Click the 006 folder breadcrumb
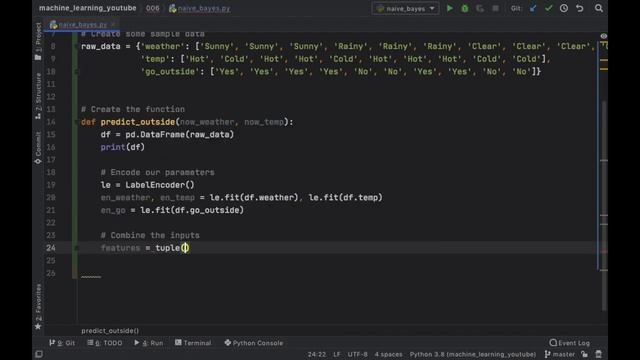 (x=153, y=8)
